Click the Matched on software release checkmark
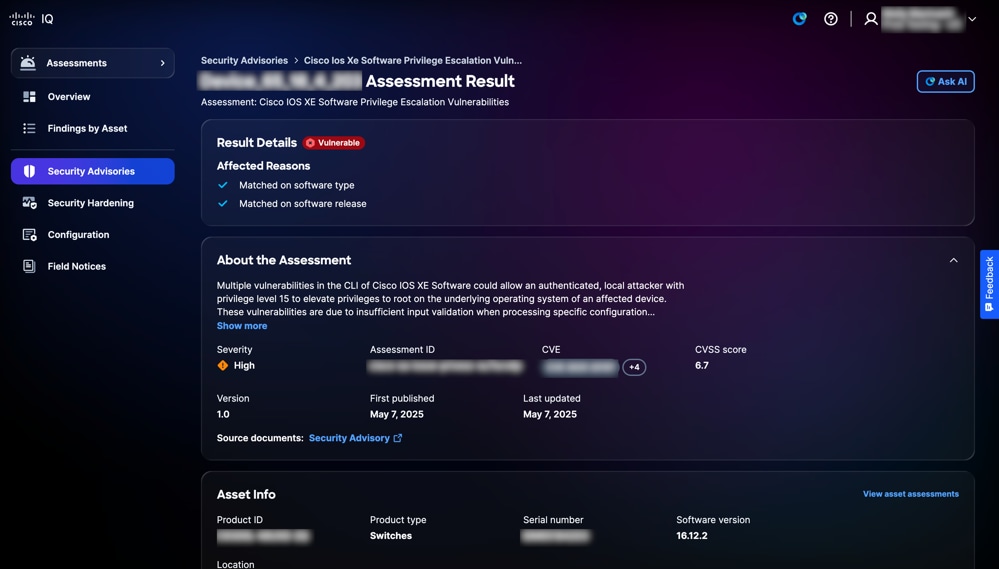 222,204
